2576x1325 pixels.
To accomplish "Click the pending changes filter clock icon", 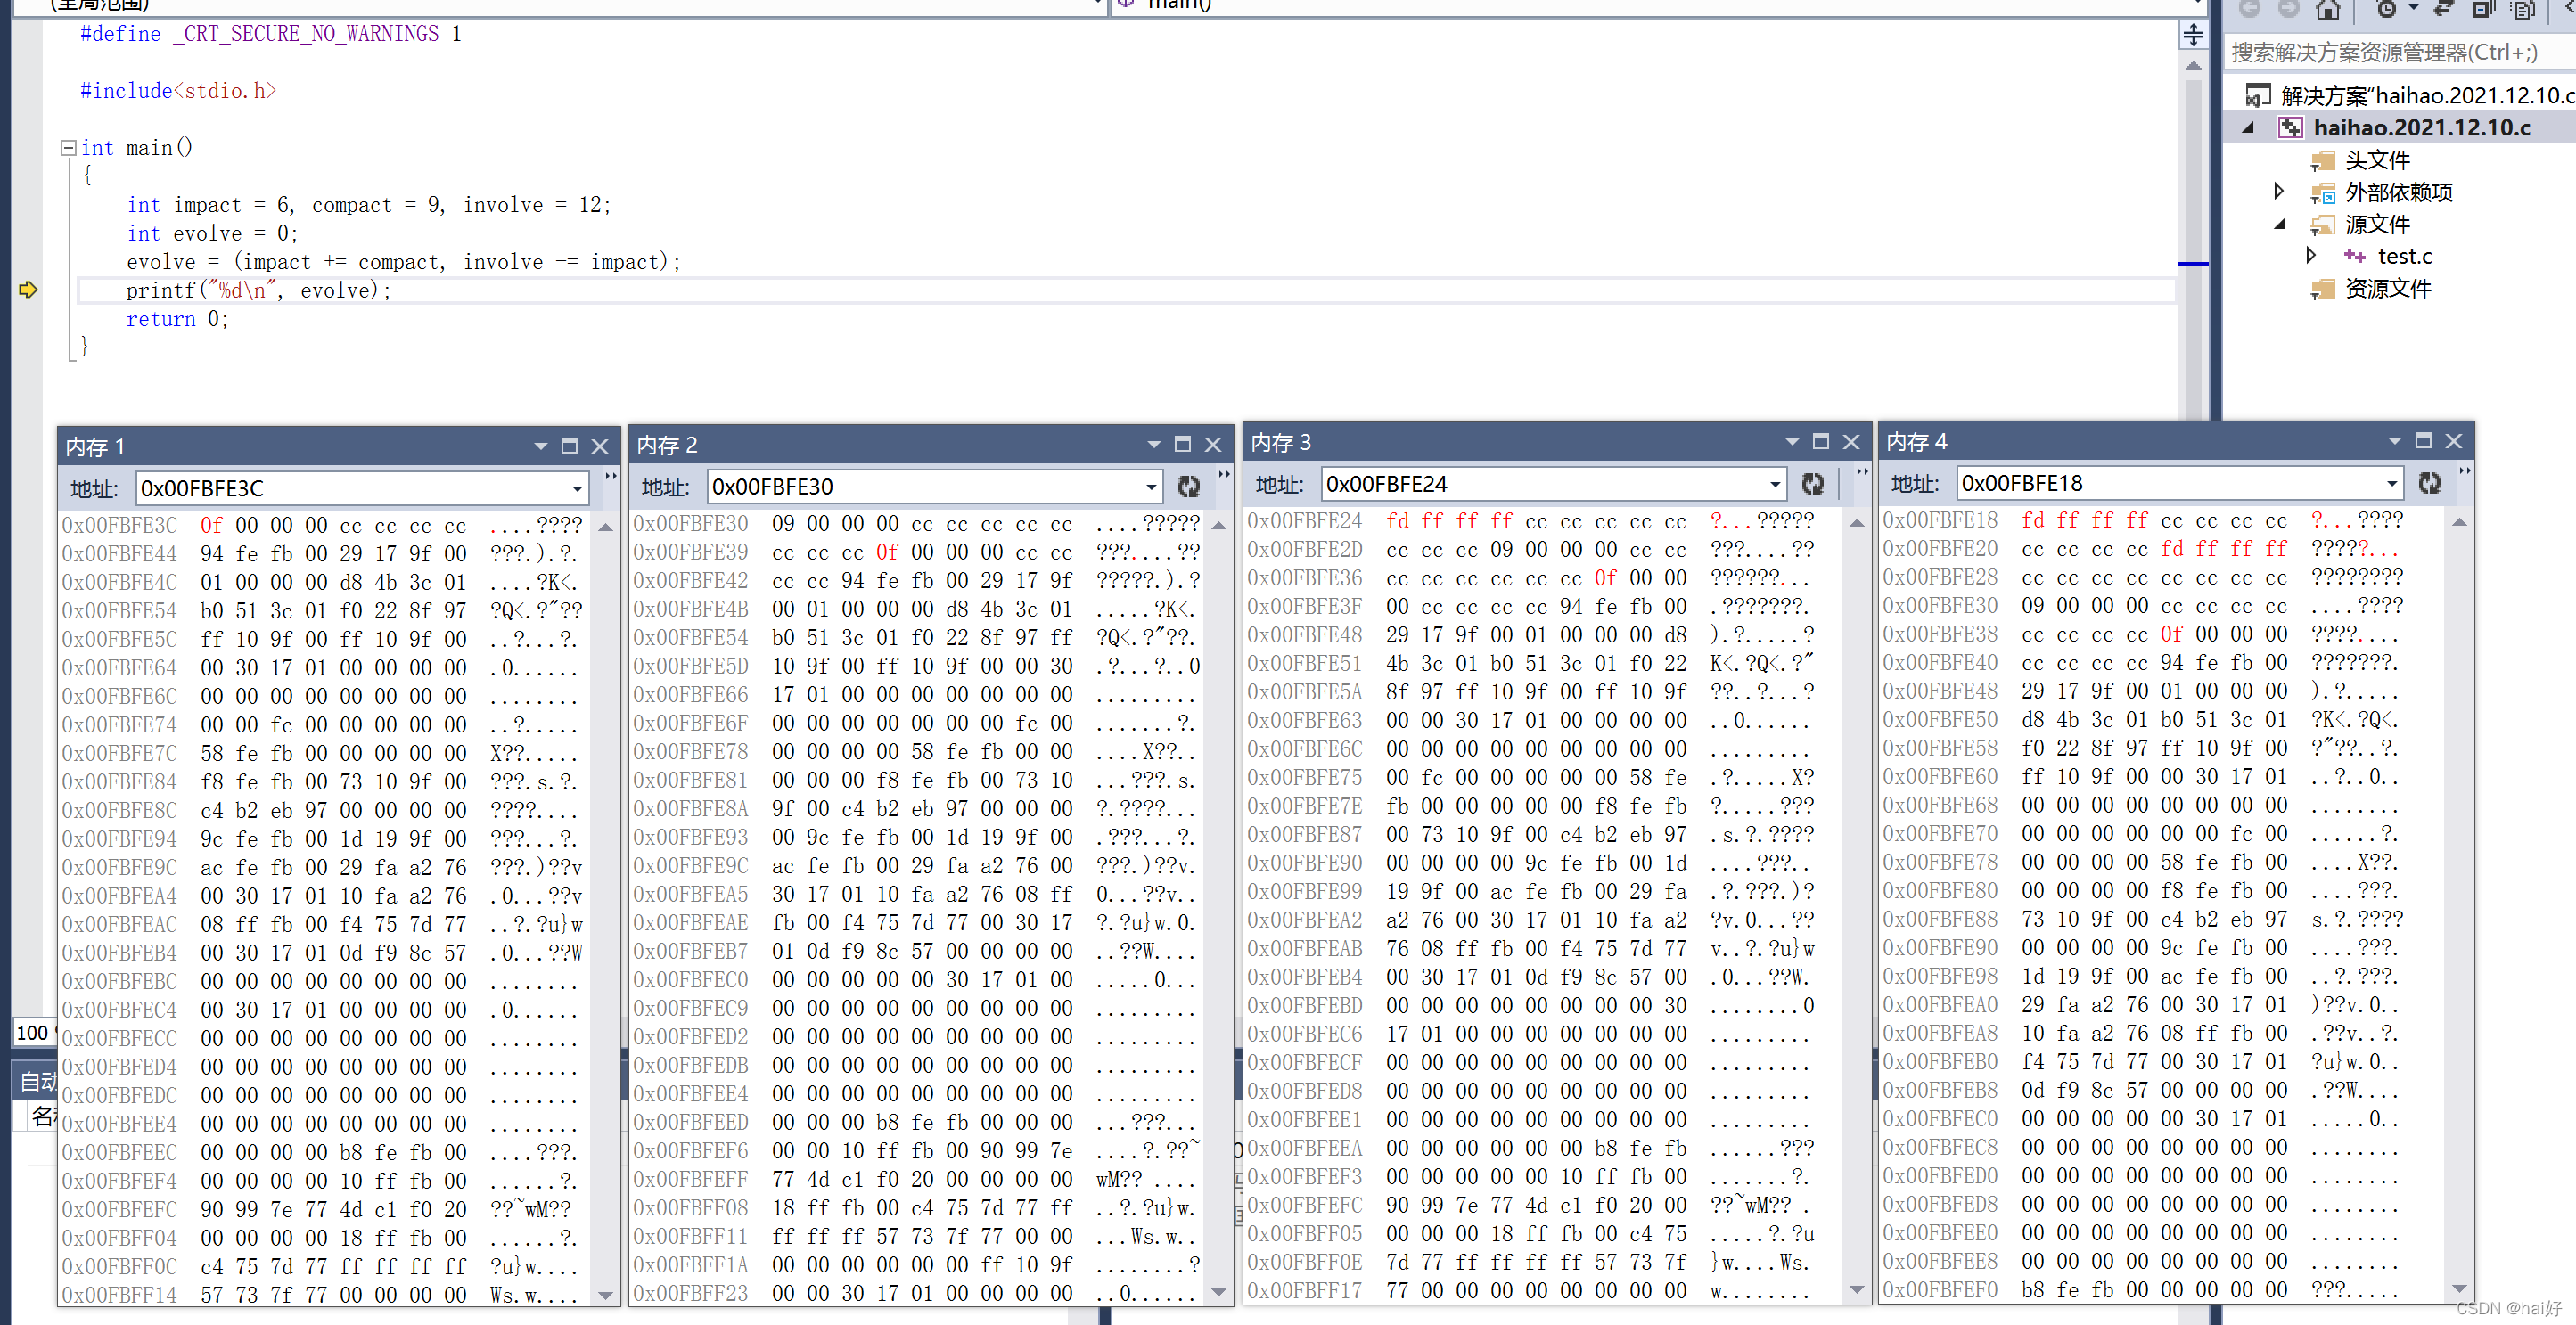I will (x=2386, y=10).
